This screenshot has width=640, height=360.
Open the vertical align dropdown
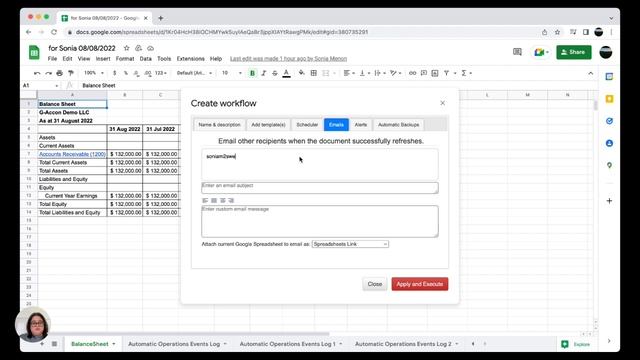[x=364, y=73]
